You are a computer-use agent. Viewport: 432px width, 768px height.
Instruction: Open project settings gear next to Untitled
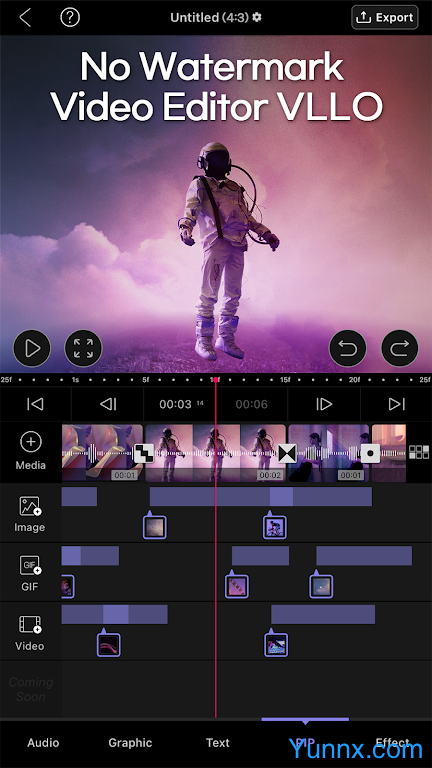[257, 18]
